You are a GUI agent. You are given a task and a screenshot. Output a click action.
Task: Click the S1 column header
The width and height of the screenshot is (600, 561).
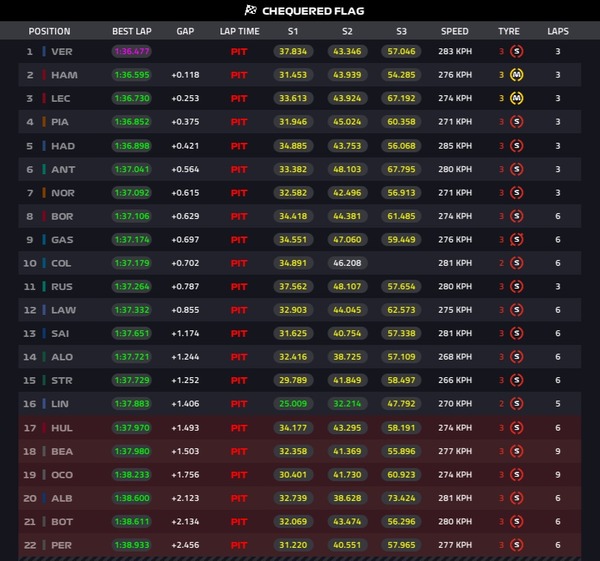tap(293, 31)
